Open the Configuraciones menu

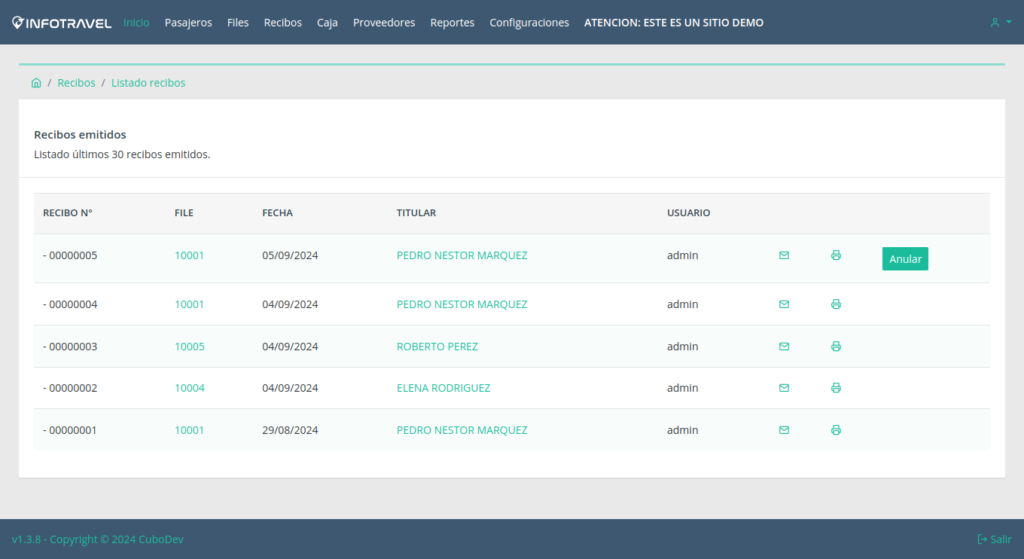click(529, 22)
